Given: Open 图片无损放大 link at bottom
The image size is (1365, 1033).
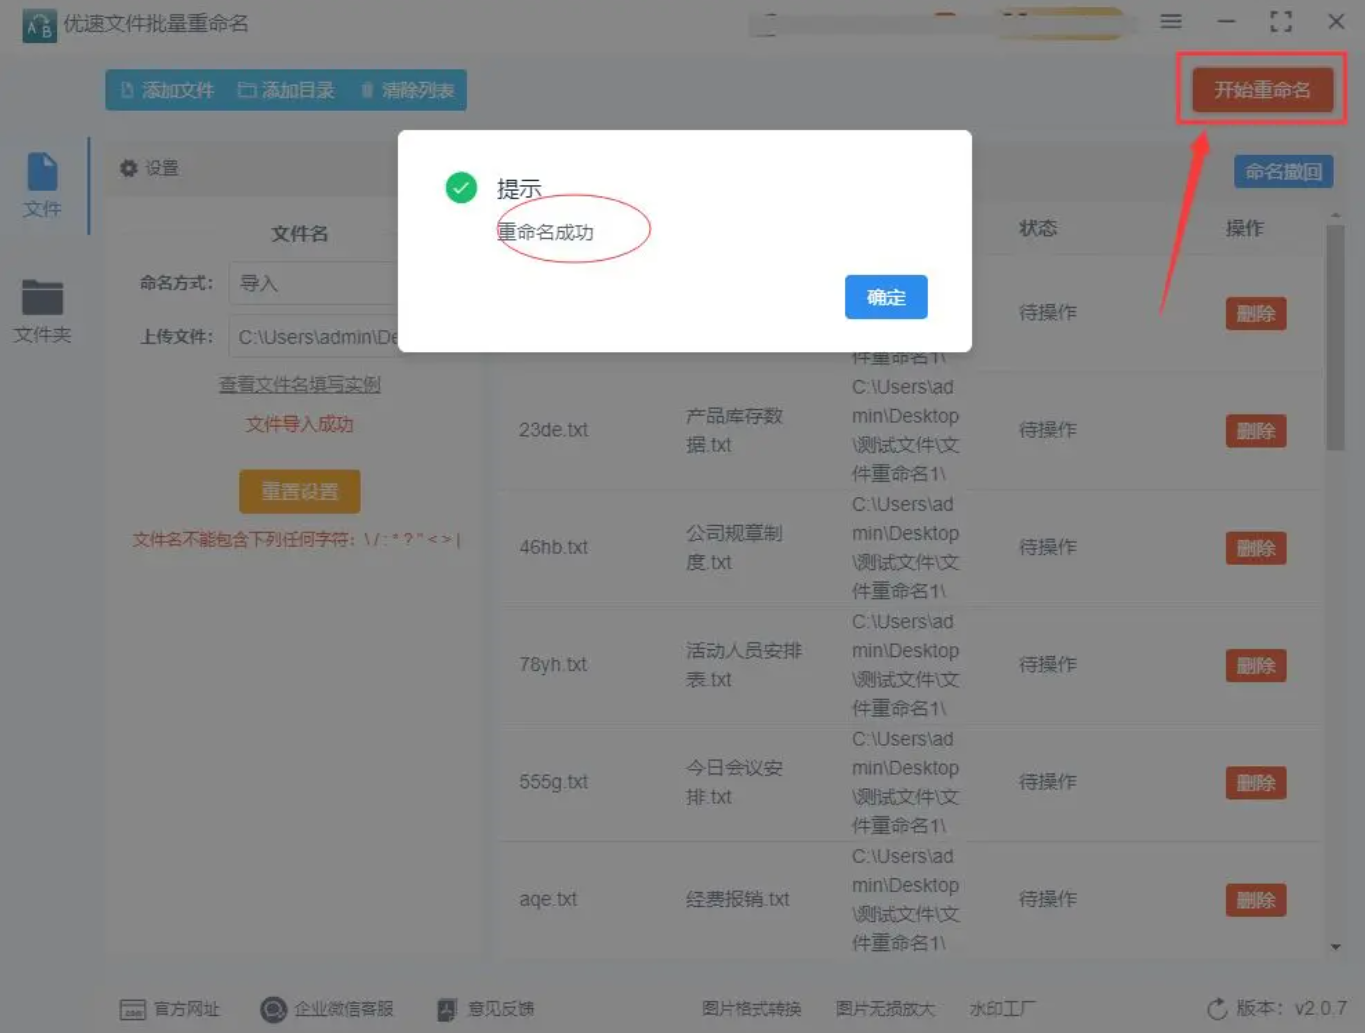Looking at the screenshot, I should [885, 1009].
